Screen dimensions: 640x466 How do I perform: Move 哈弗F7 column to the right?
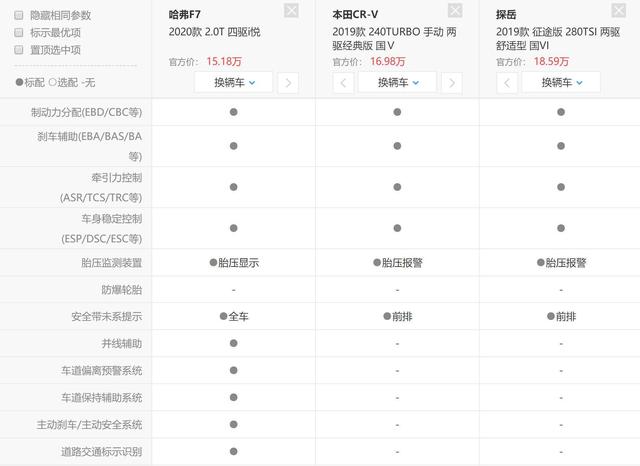tap(288, 83)
